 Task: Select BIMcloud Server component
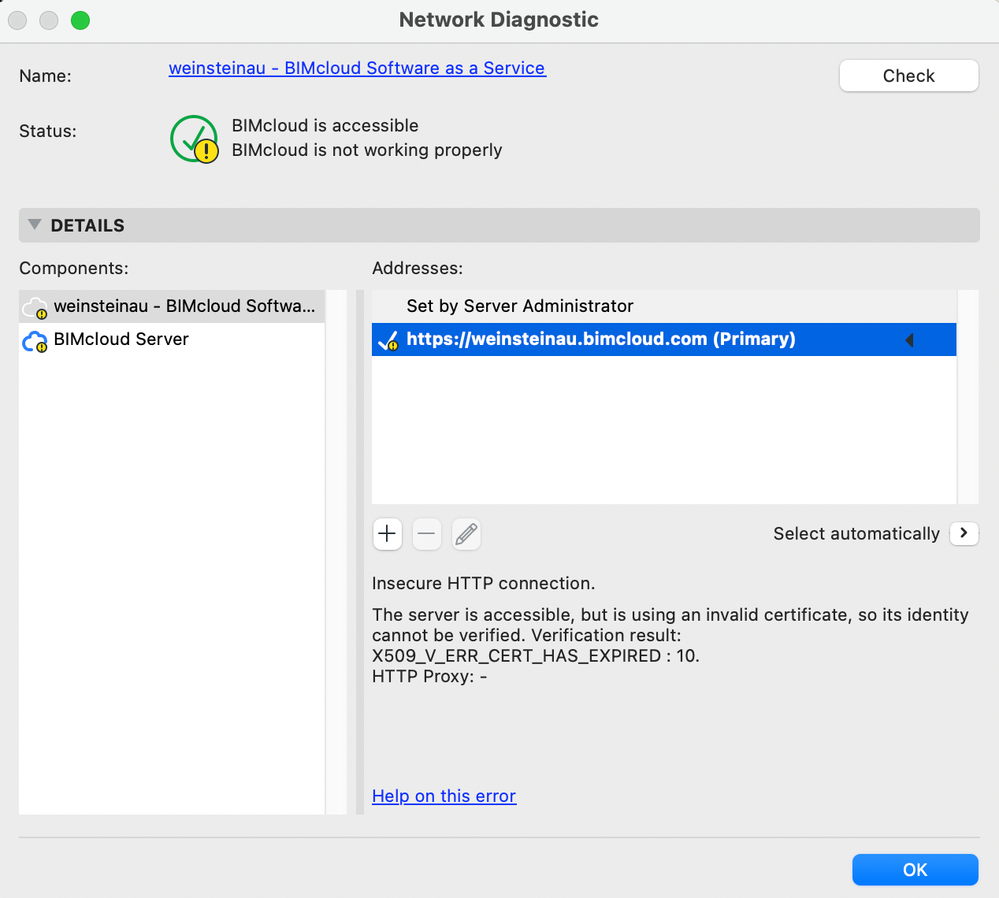coord(172,339)
